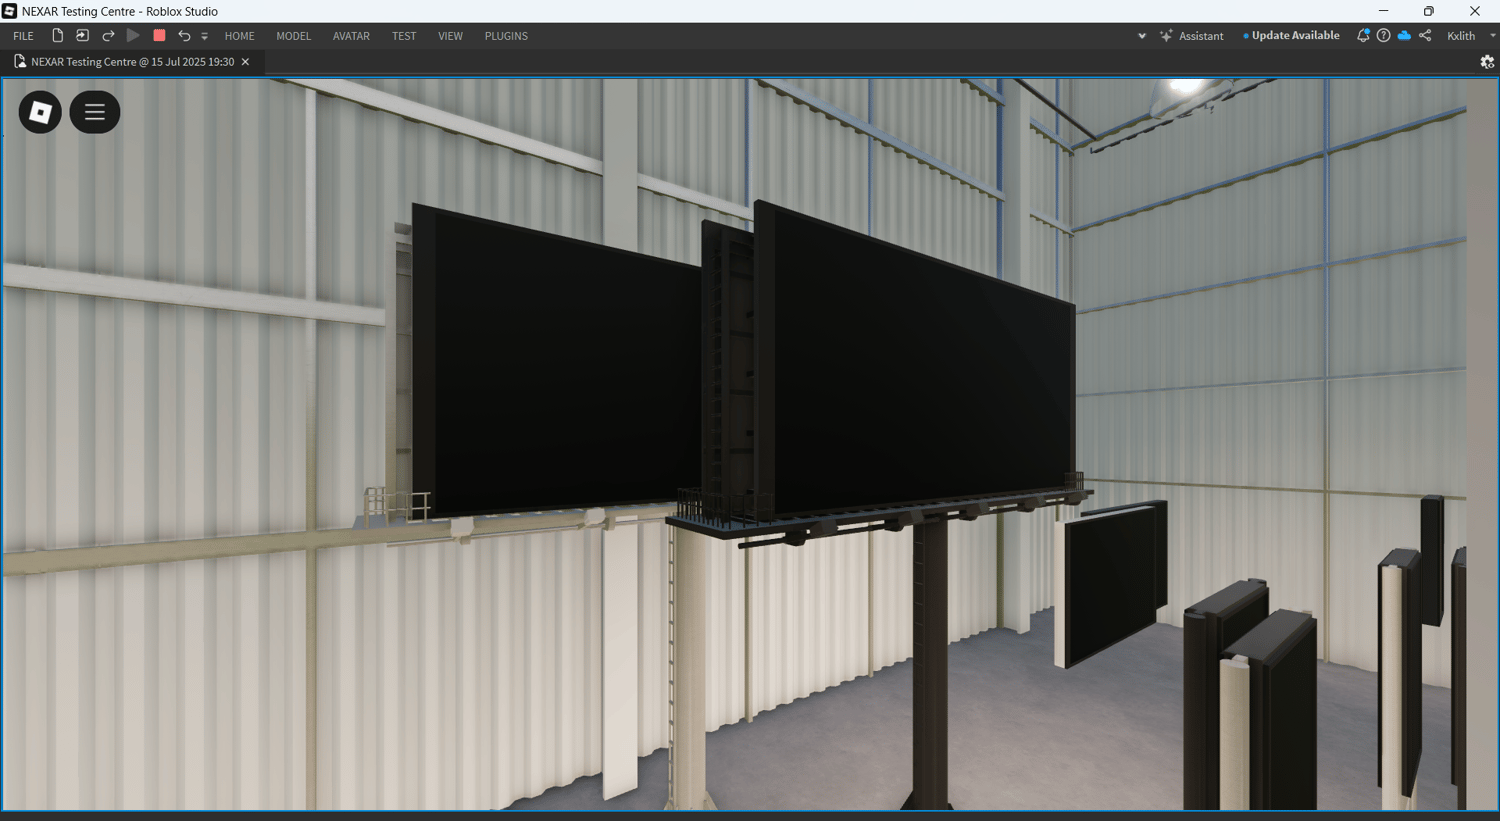Click the Share icon
This screenshot has width=1500, height=821.
(1425, 36)
